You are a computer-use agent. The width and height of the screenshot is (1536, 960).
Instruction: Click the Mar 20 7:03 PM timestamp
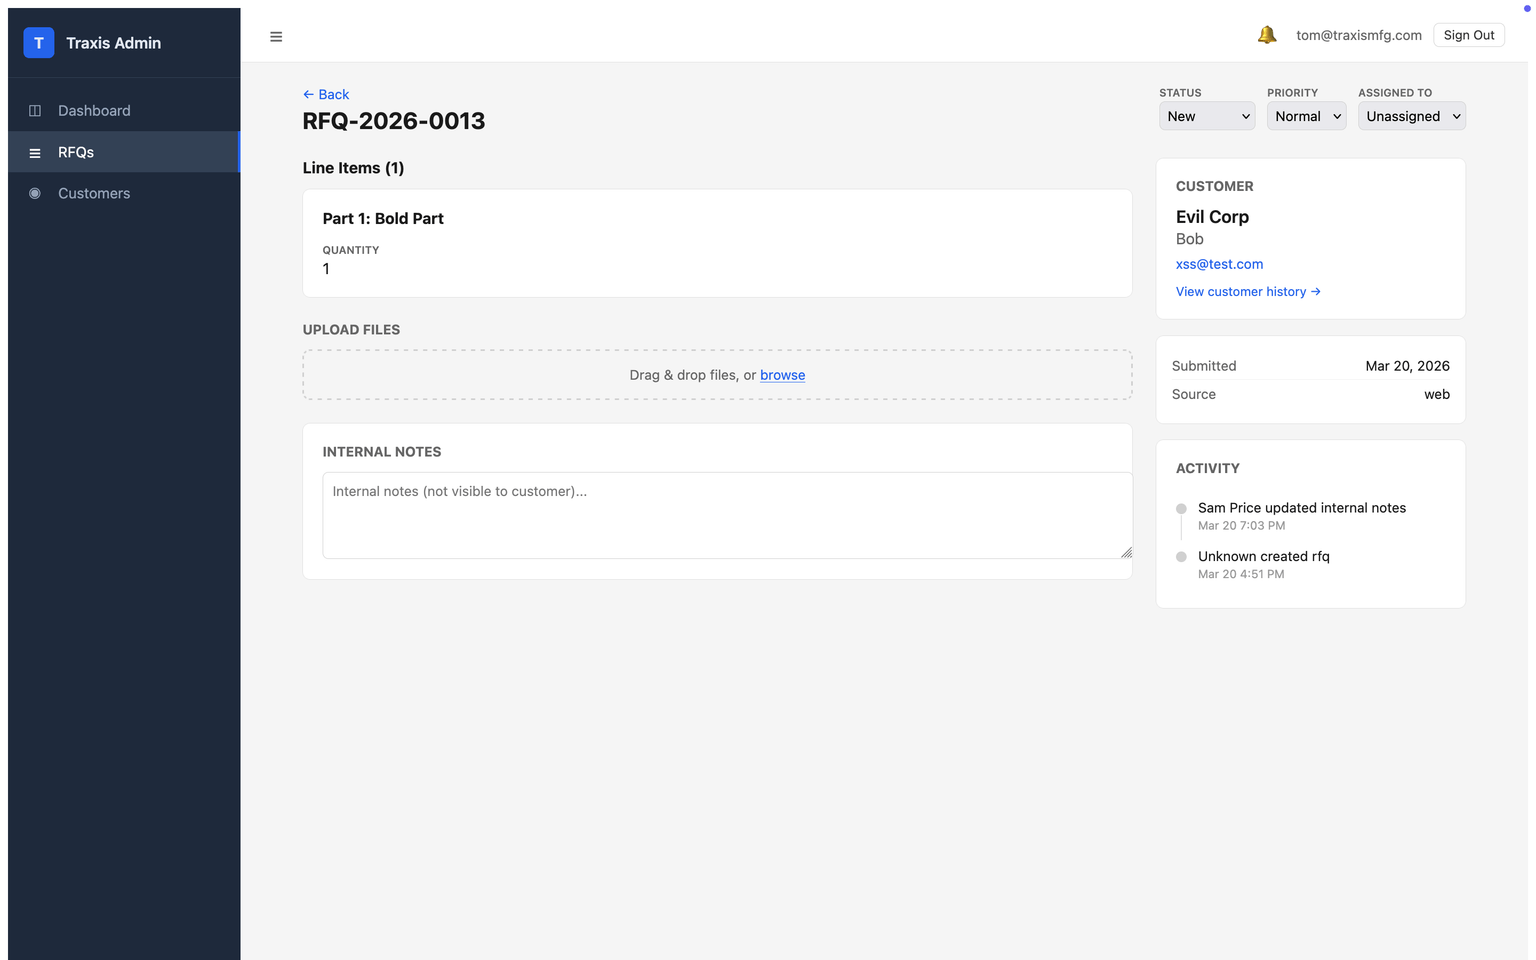[x=1241, y=526]
